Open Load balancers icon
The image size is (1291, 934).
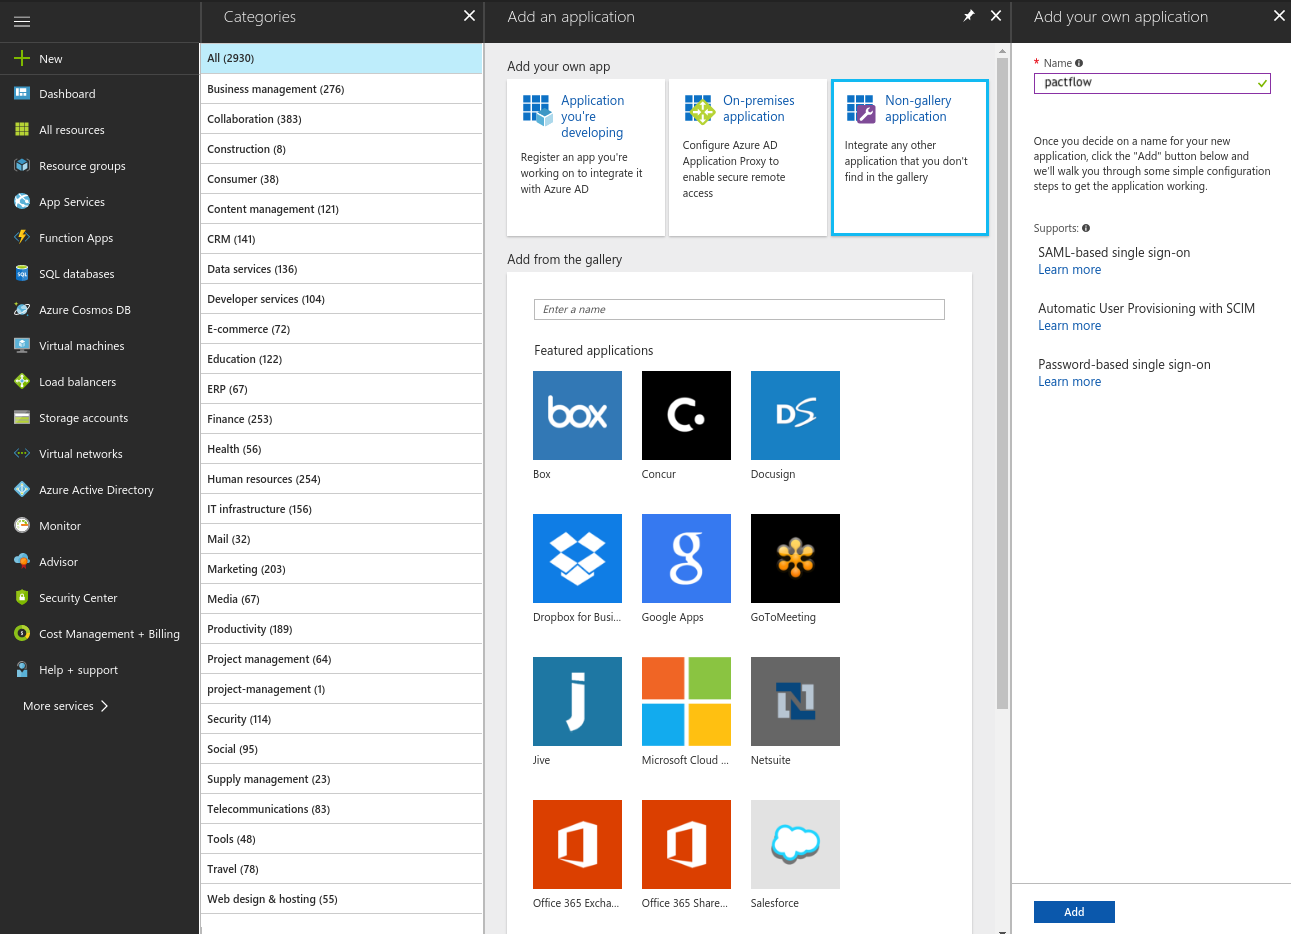(x=22, y=381)
